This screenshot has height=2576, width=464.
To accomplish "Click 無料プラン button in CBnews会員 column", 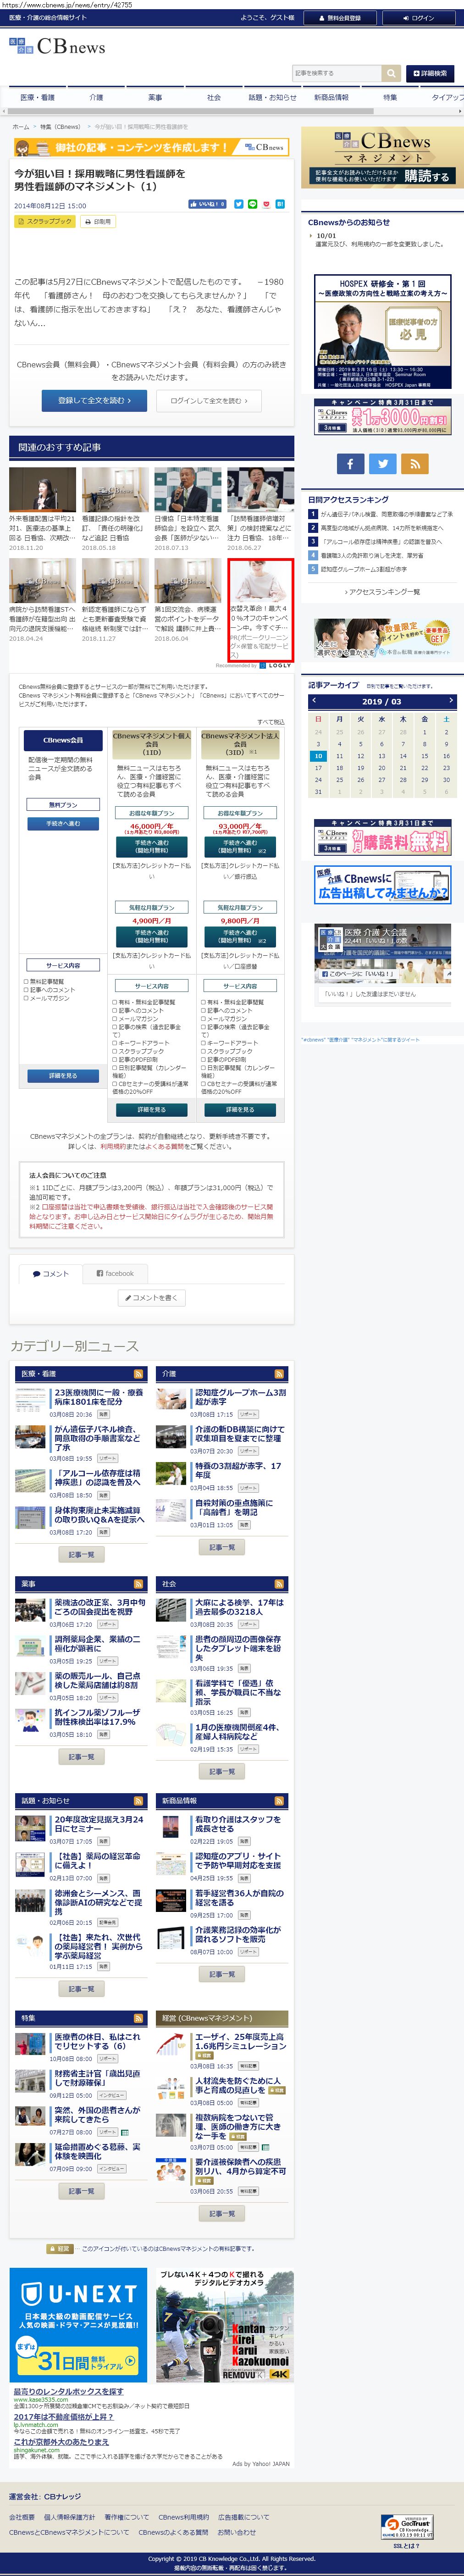I will click(x=63, y=804).
